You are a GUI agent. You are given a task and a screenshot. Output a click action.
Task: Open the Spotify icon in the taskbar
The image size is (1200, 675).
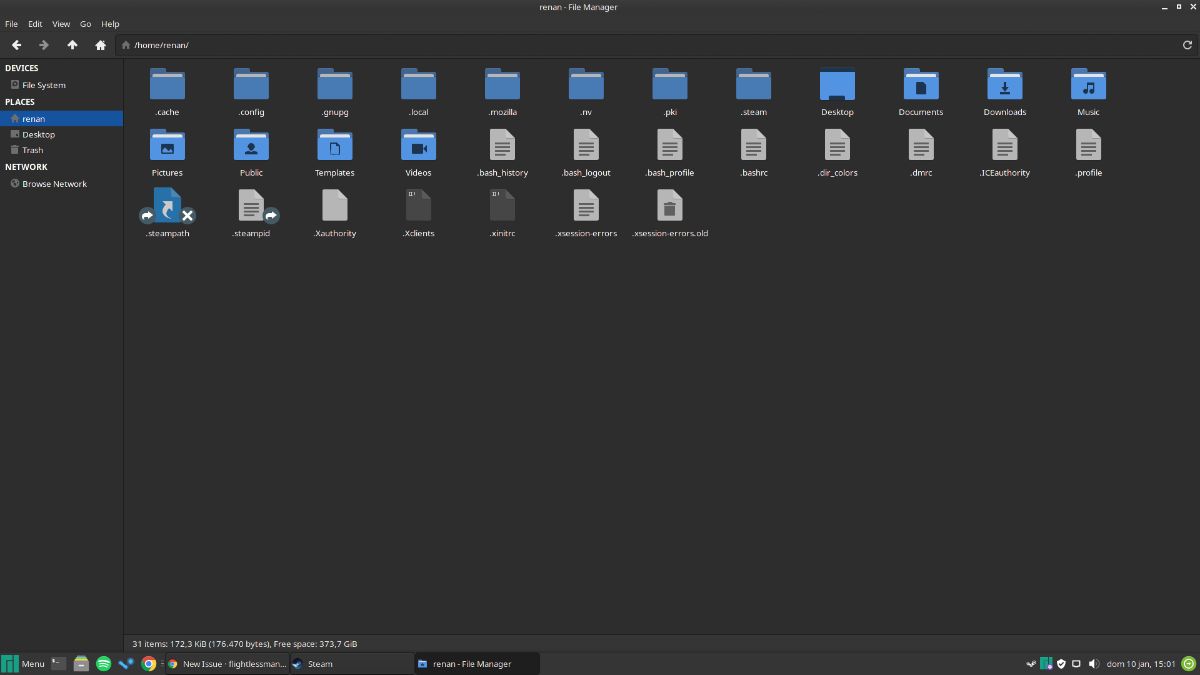103,663
